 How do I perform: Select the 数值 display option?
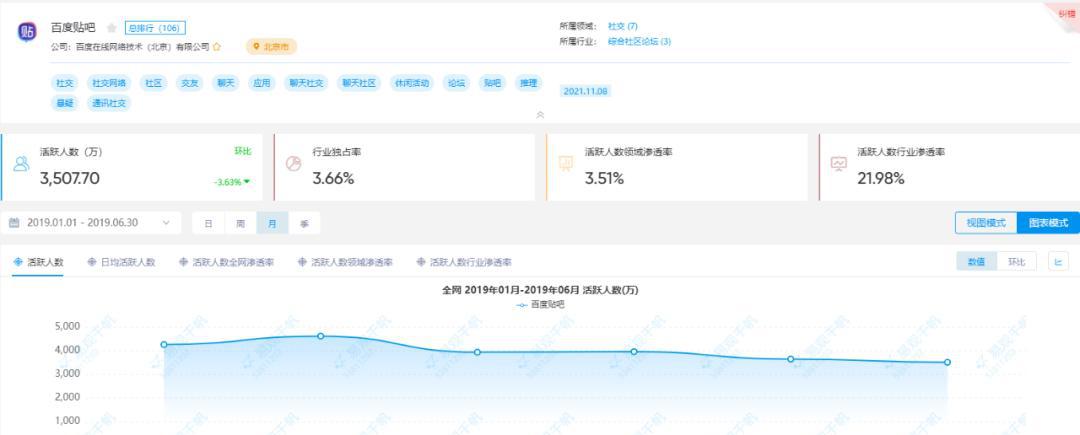(x=977, y=262)
